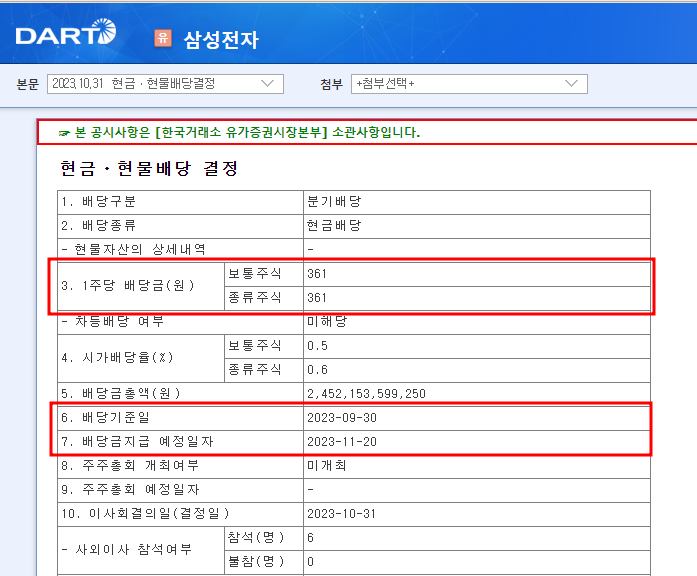Click the absence count value 0
This screenshot has width=697, height=576.
pos(310,562)
